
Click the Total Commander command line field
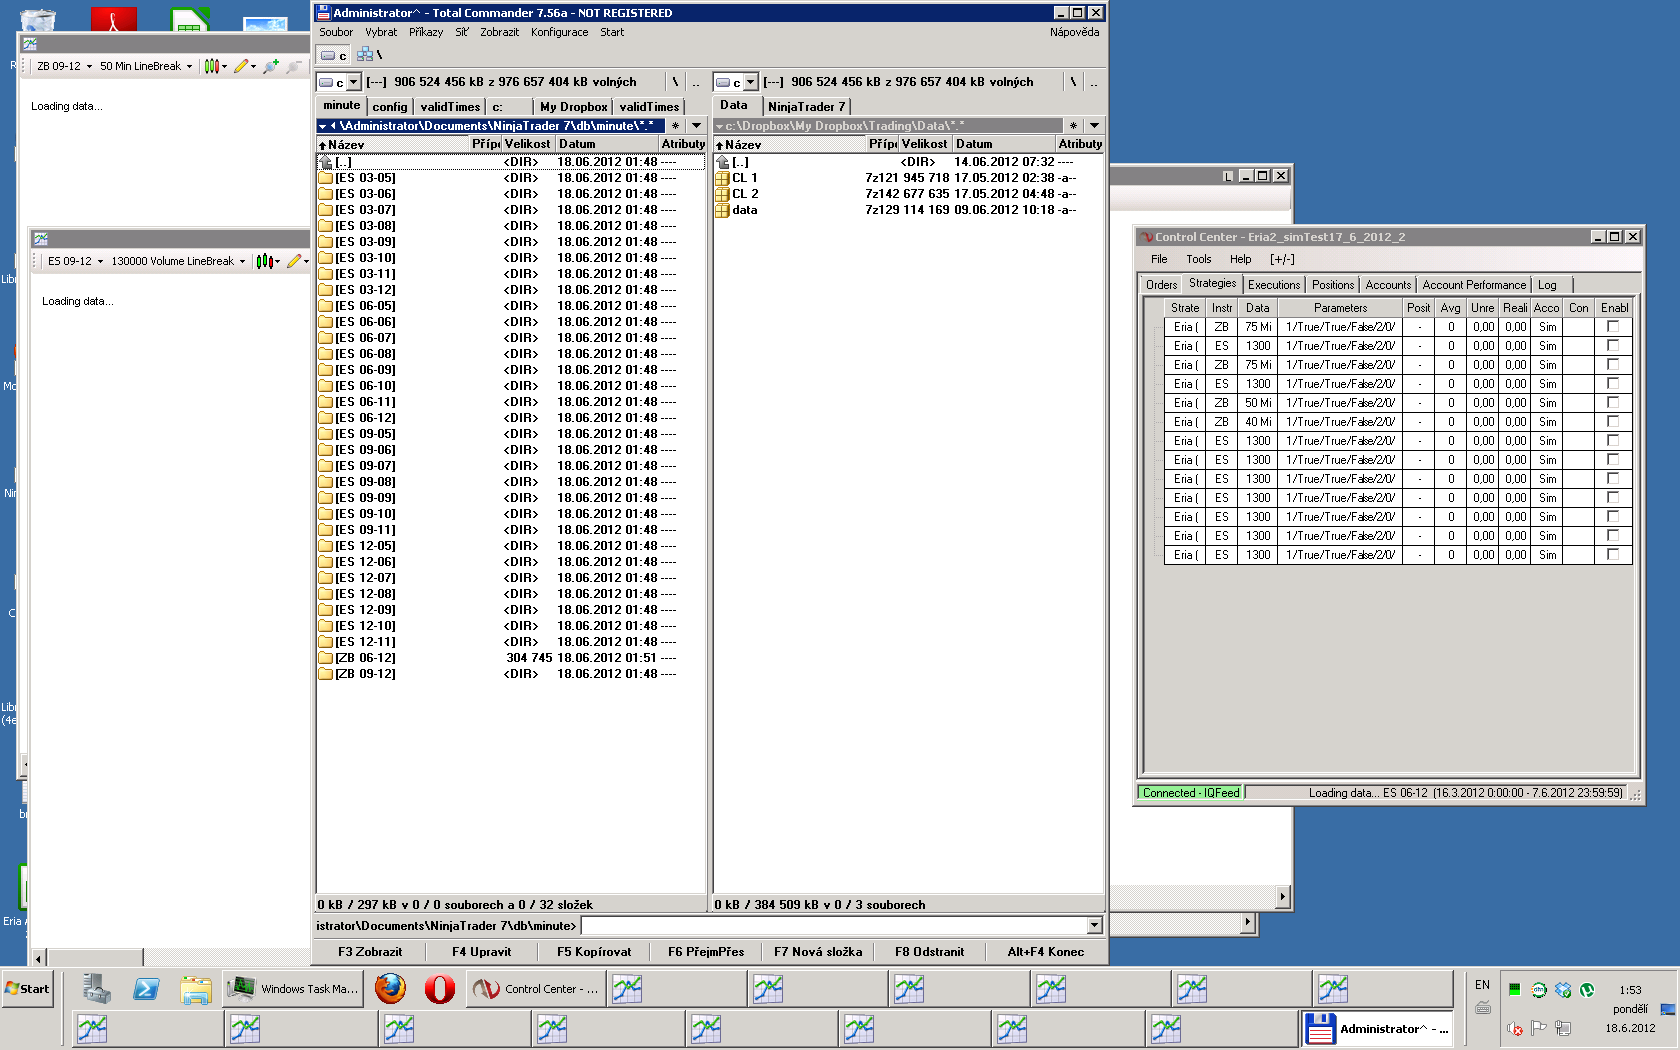coord(834,926)
